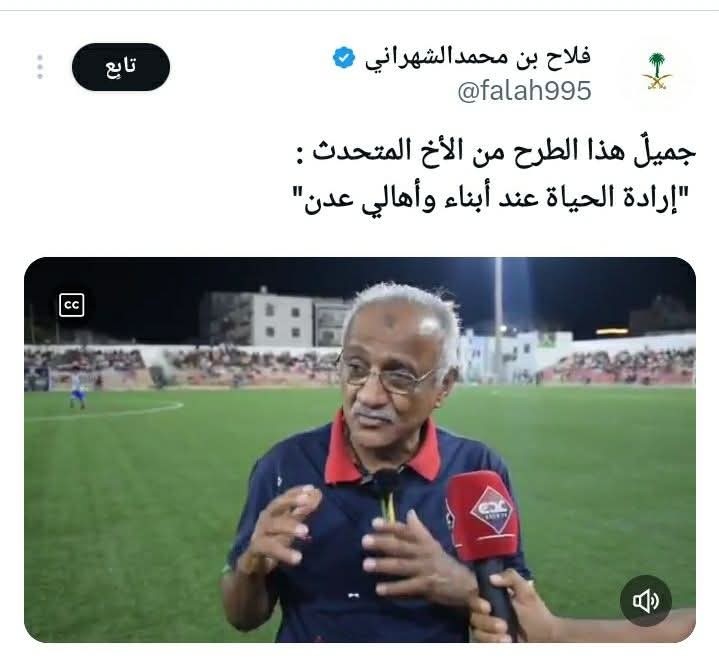Mute the video using the speaker icon
Screen dimensions: 719x667
point(646,601)
